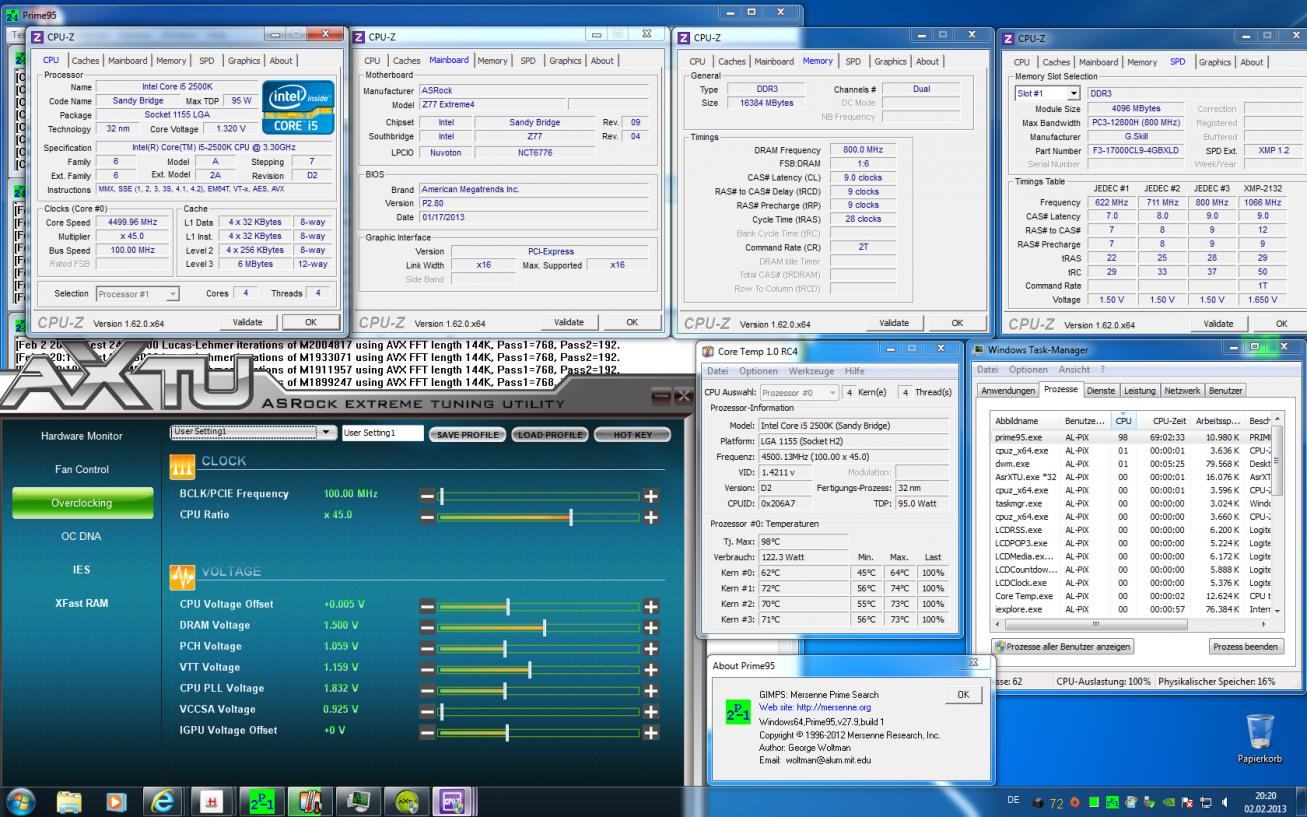Viewport: 1307px width, 817px height.
Task: Click Task-Manager process list vertical scrollbar
Action: [x=1275, y=514]
